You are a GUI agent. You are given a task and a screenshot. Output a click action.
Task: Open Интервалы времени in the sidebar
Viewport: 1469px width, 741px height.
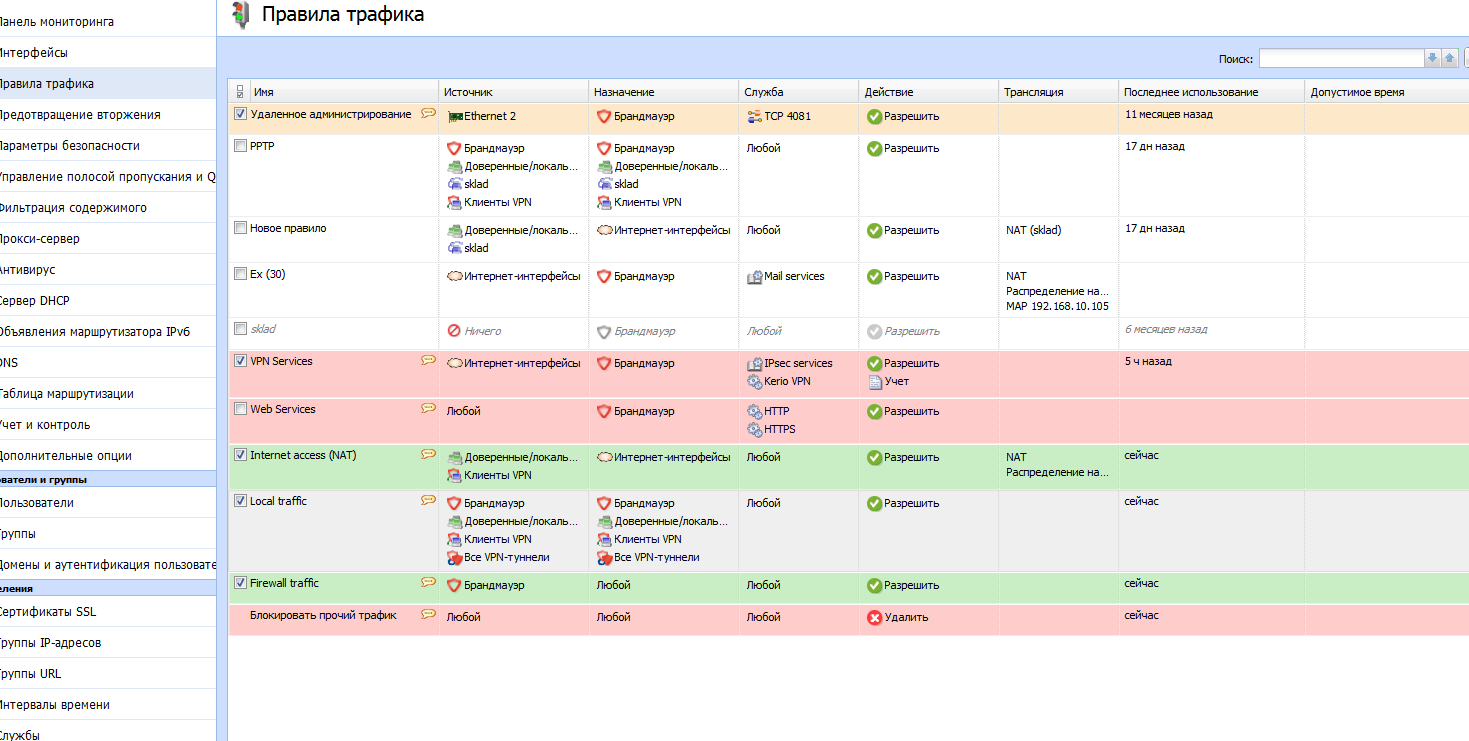pos(108,705)
